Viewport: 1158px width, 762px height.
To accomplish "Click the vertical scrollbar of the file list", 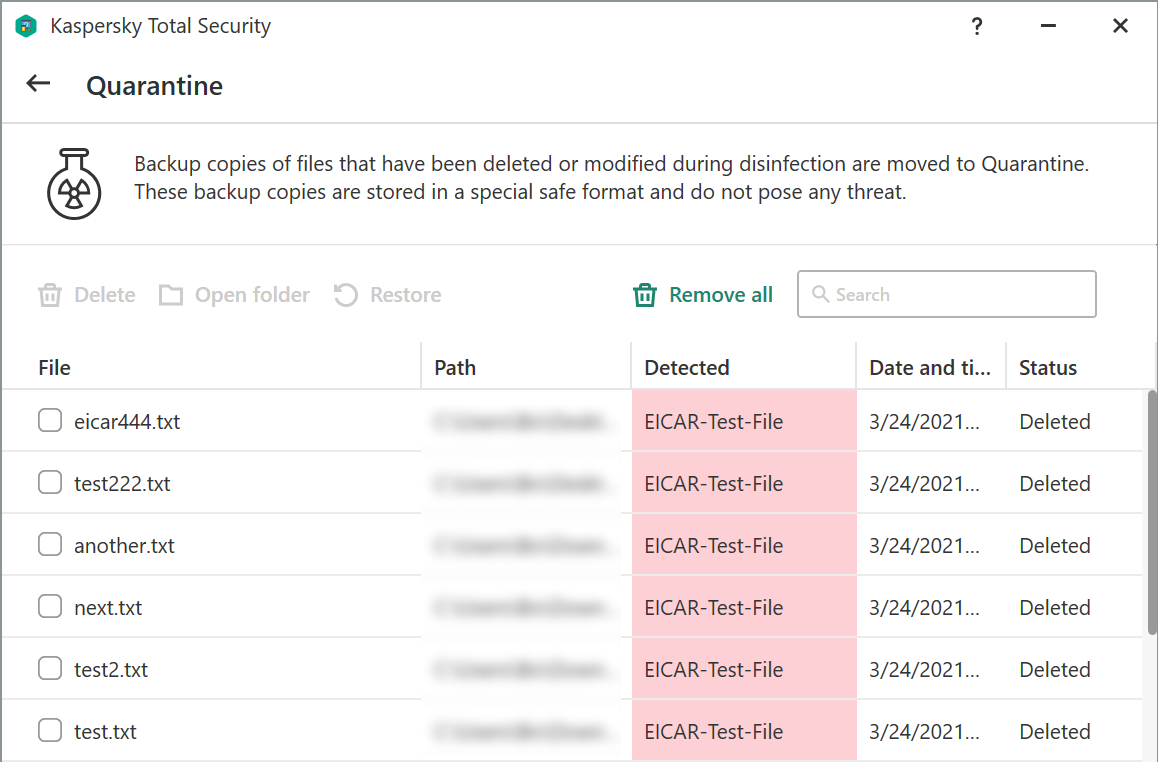I will coord(1152,510).
